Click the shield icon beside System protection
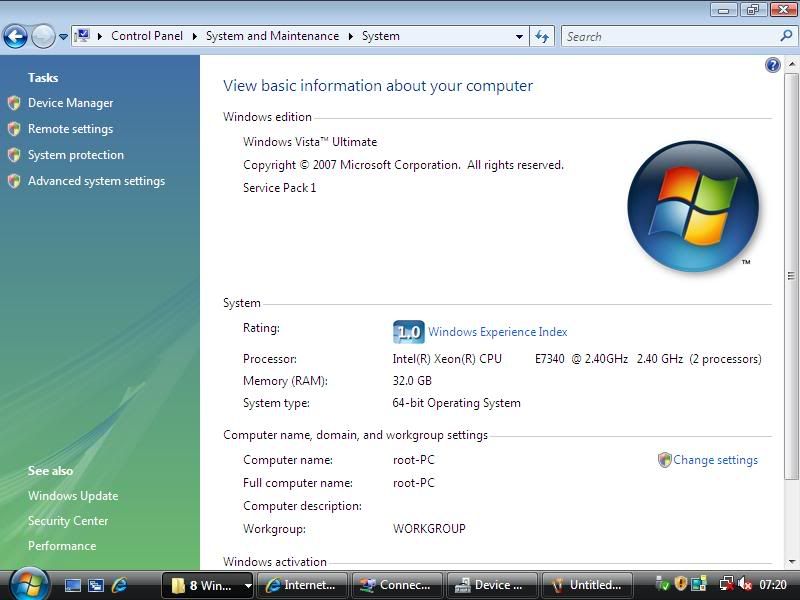800x600 pixels. click(x=14, y=155)
